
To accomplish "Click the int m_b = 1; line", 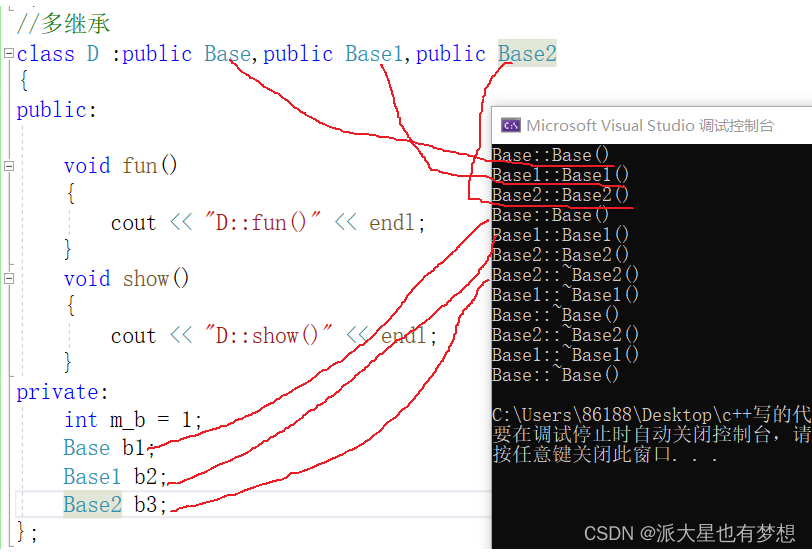I will coord(133,420).
